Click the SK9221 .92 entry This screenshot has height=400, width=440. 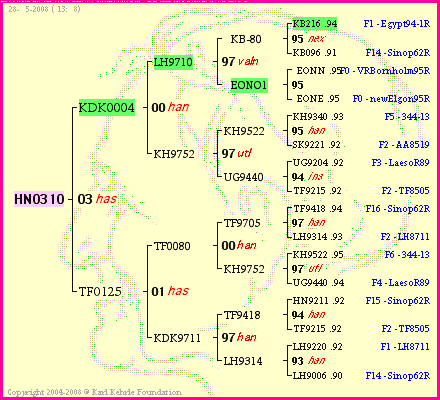316,145
